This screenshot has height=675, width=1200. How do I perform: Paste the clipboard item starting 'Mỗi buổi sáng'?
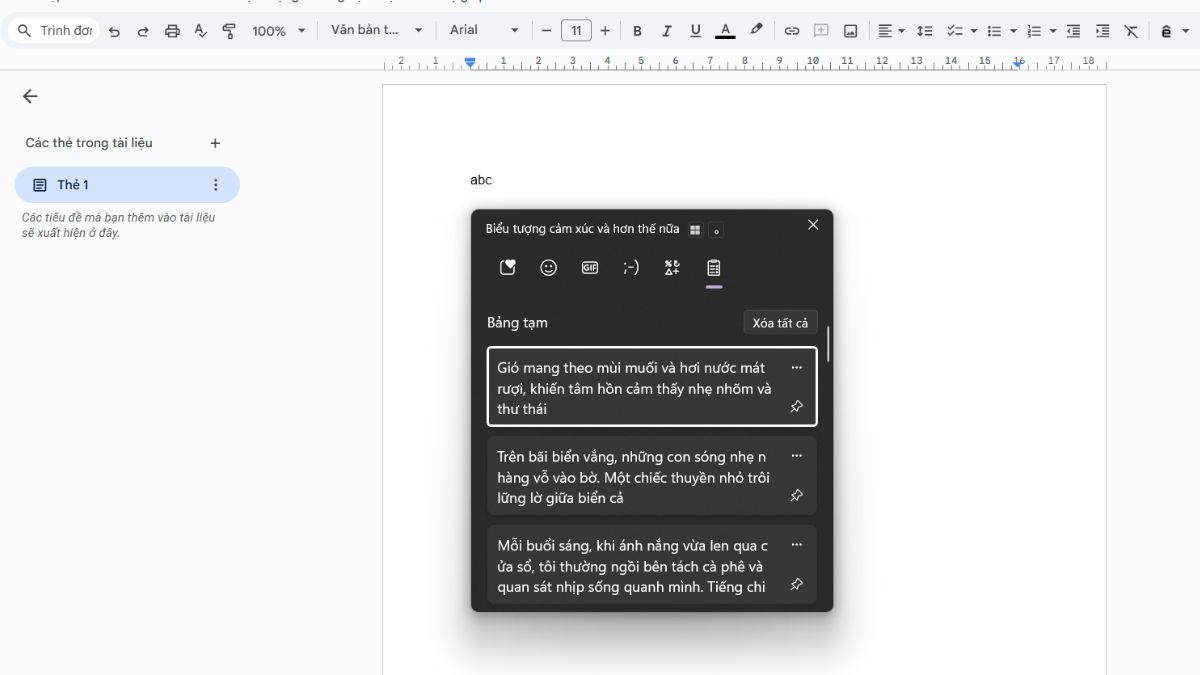point(652,564)
